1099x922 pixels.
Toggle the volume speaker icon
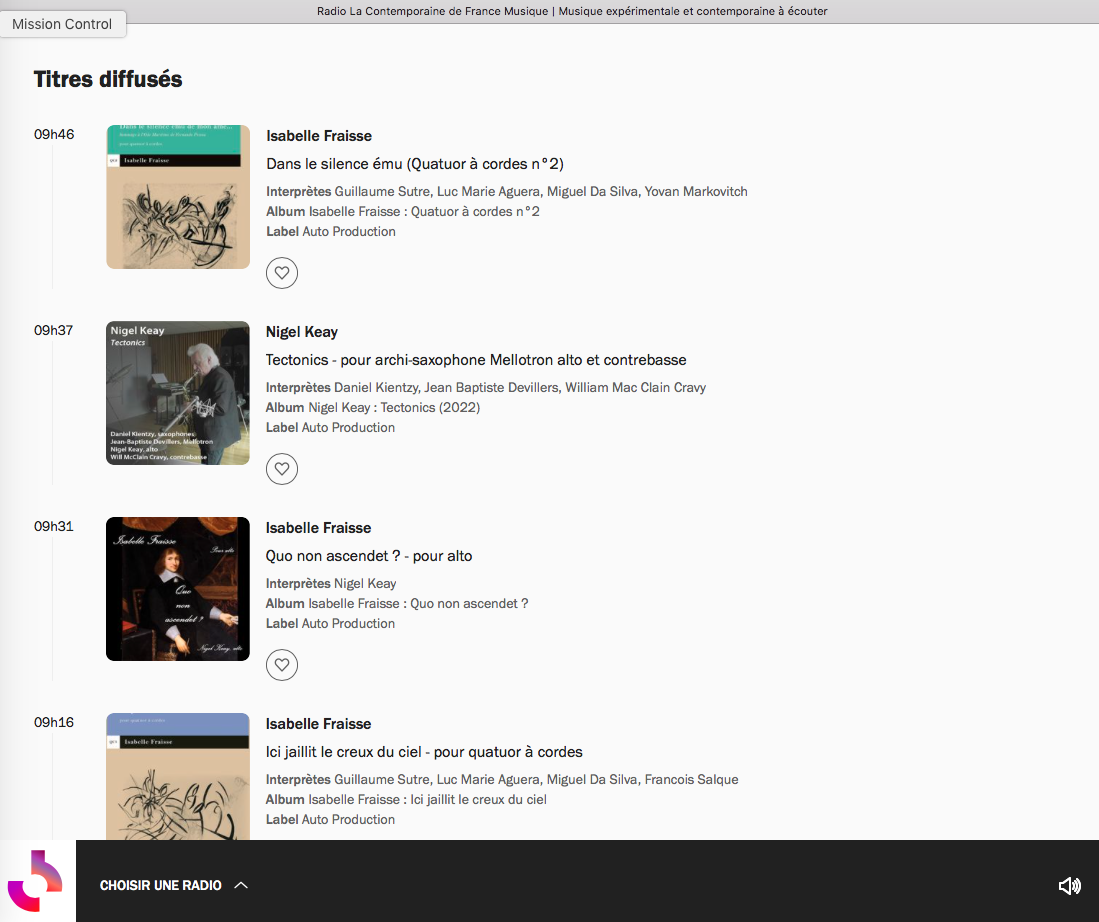1069,886
